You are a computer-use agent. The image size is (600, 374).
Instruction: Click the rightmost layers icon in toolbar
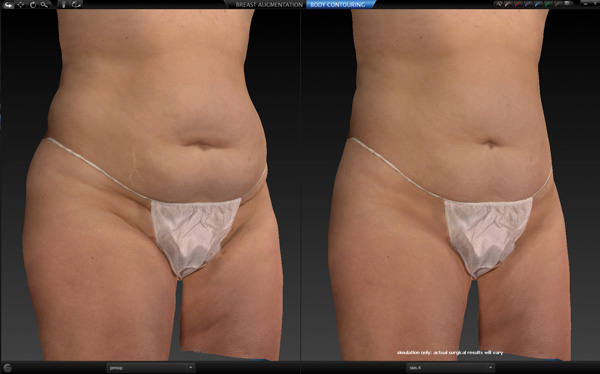(568, 4)
